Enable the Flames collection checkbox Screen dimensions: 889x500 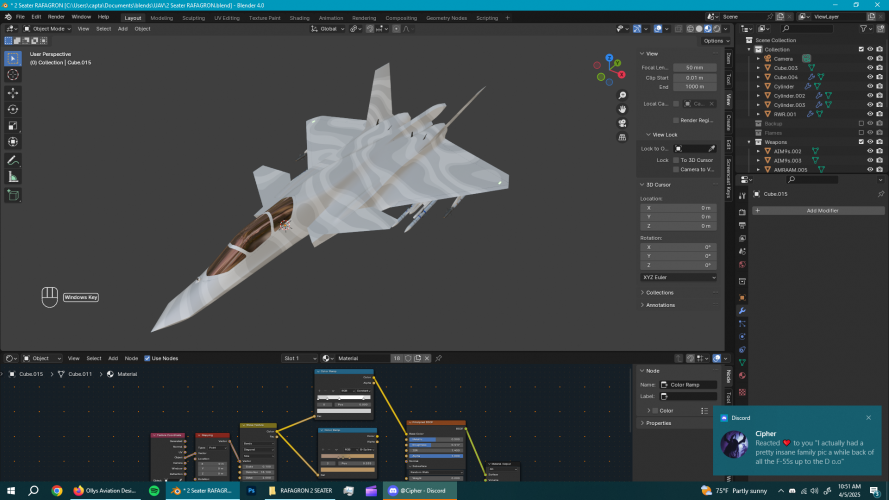[861, 133]
